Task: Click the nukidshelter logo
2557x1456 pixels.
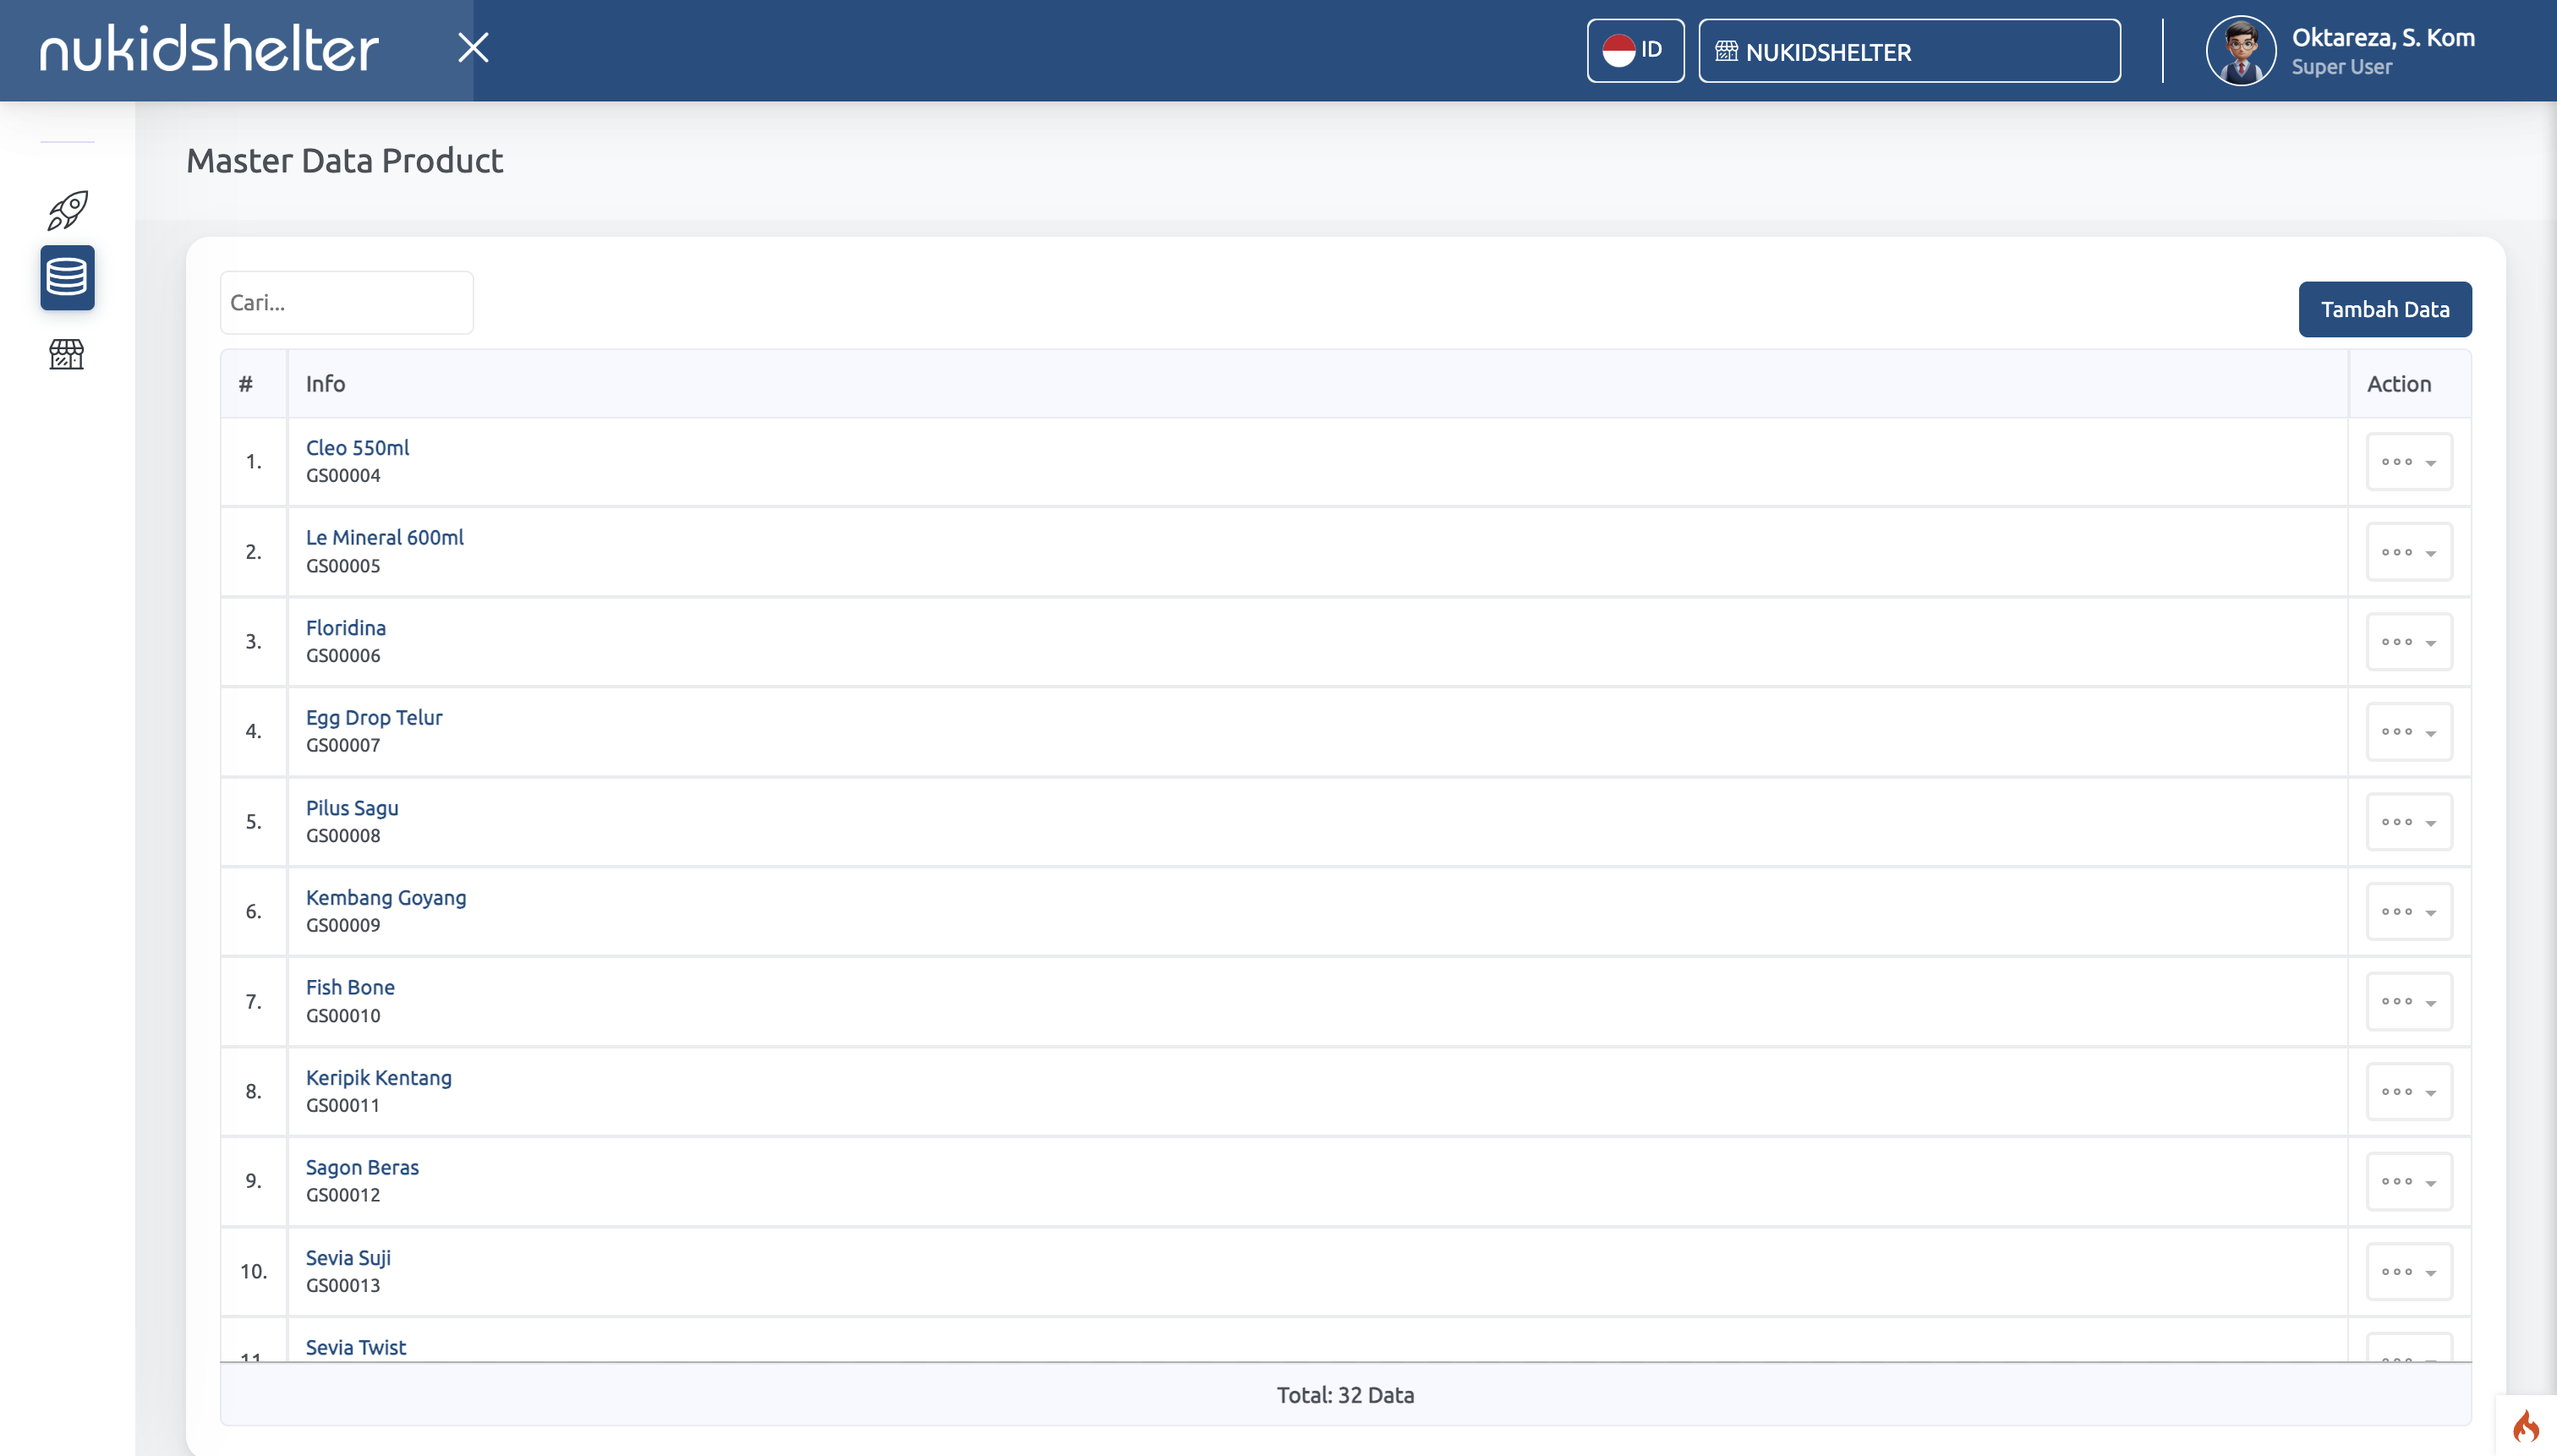Action: point(209,49)
